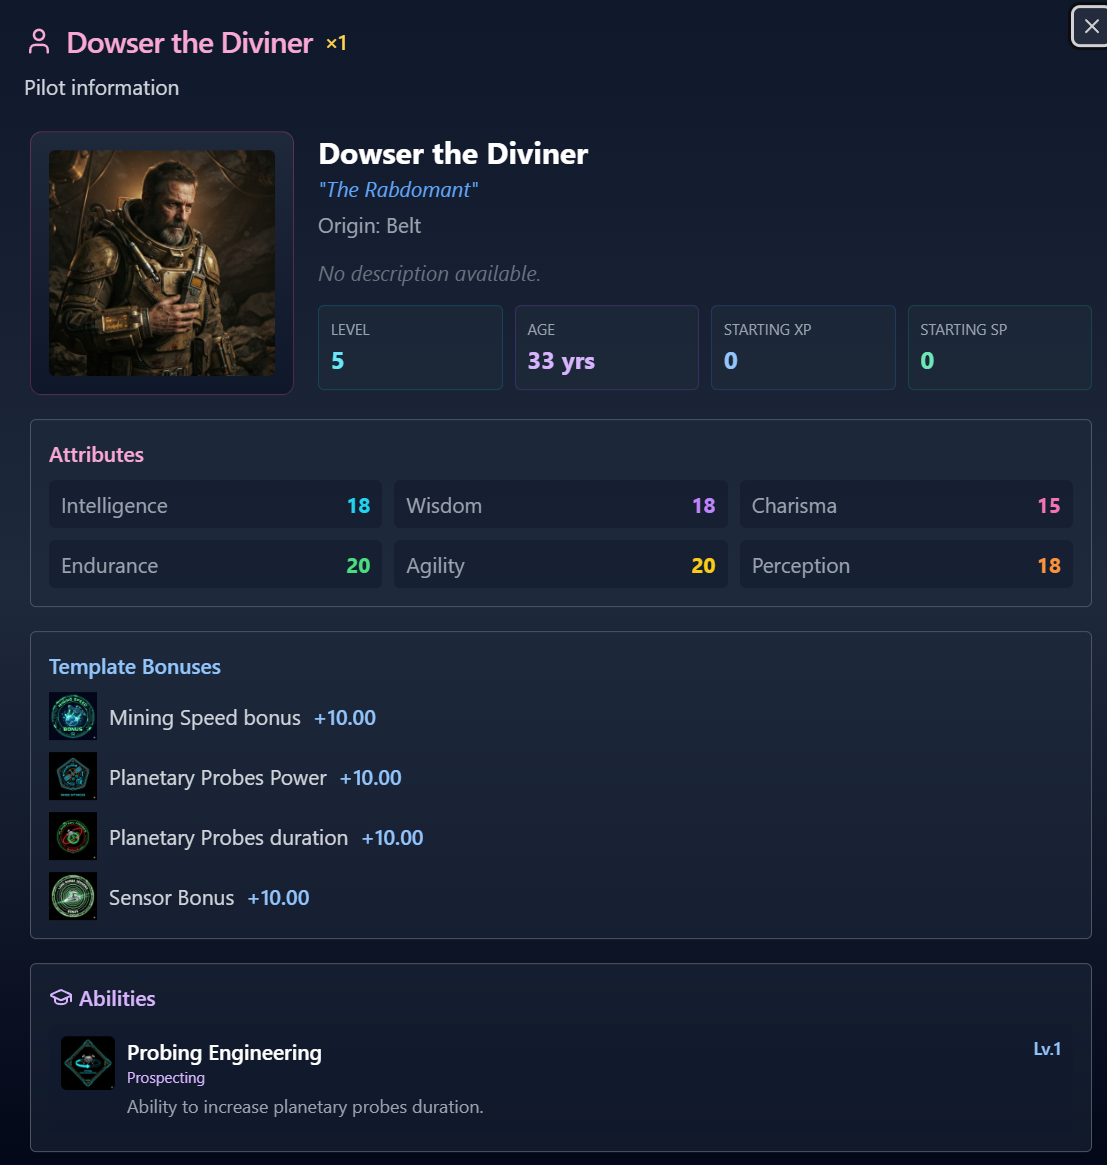This screenshot has width=1107, height=1165.
Task: Click the white 'Dowser the Diviner' name heading
Action: click(453, 154)
